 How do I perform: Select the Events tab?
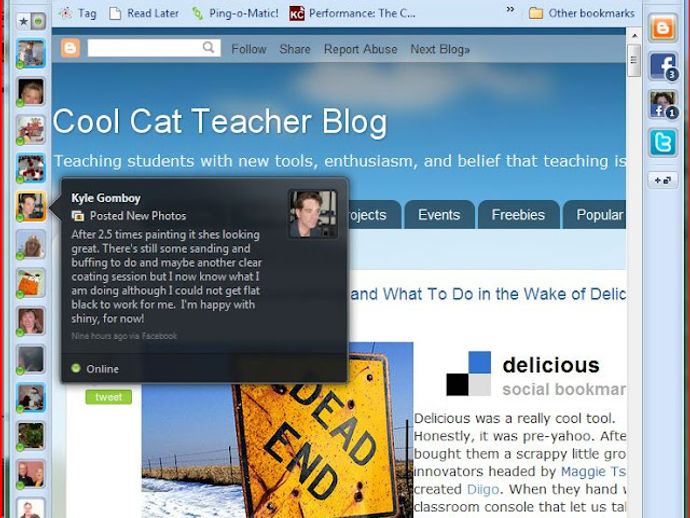point(439,215)
